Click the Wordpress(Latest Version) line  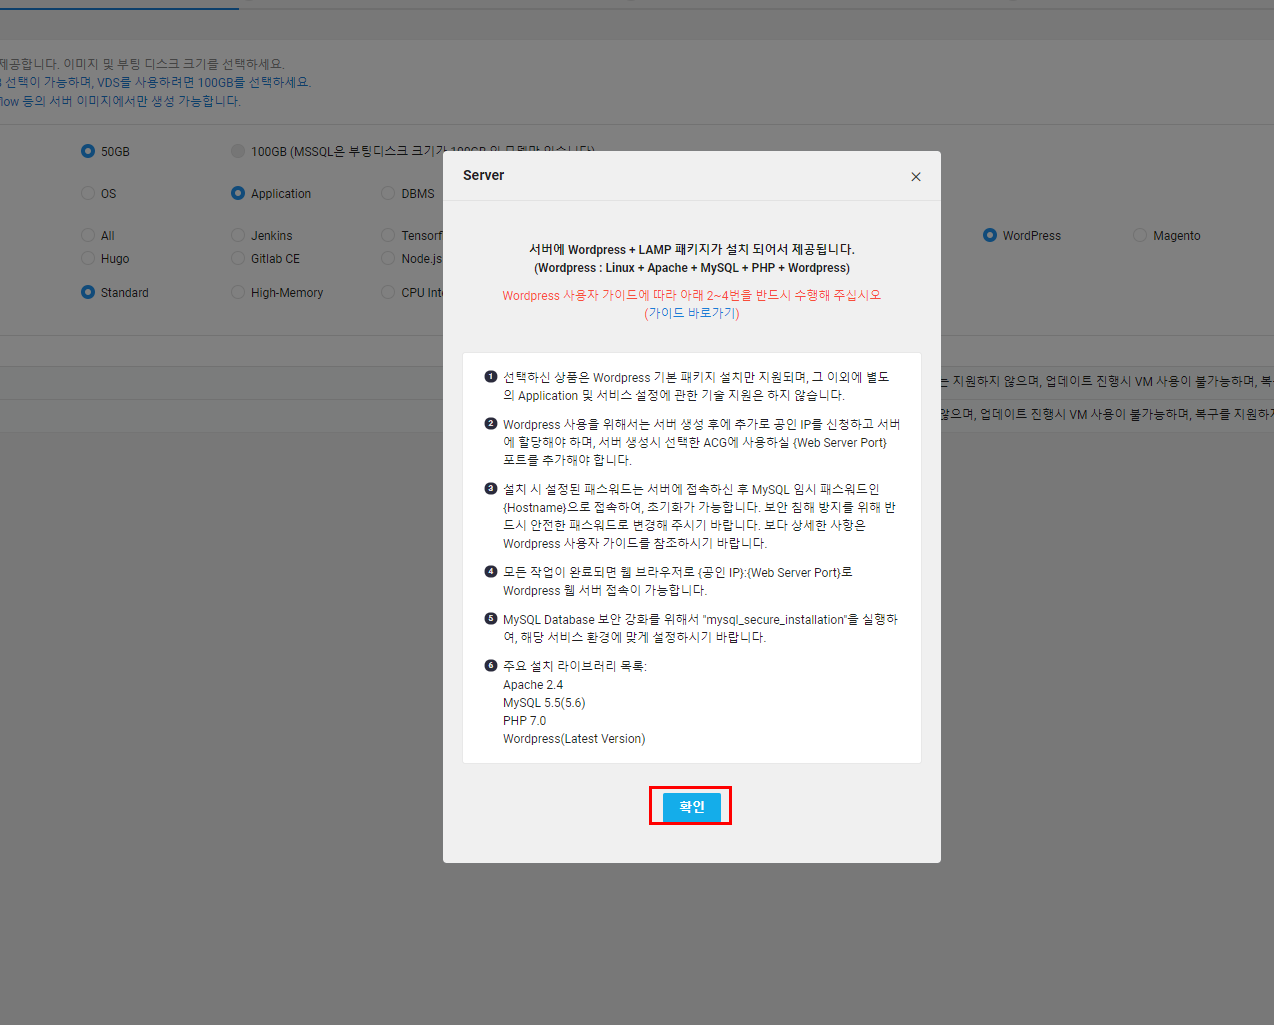point(574,739)
